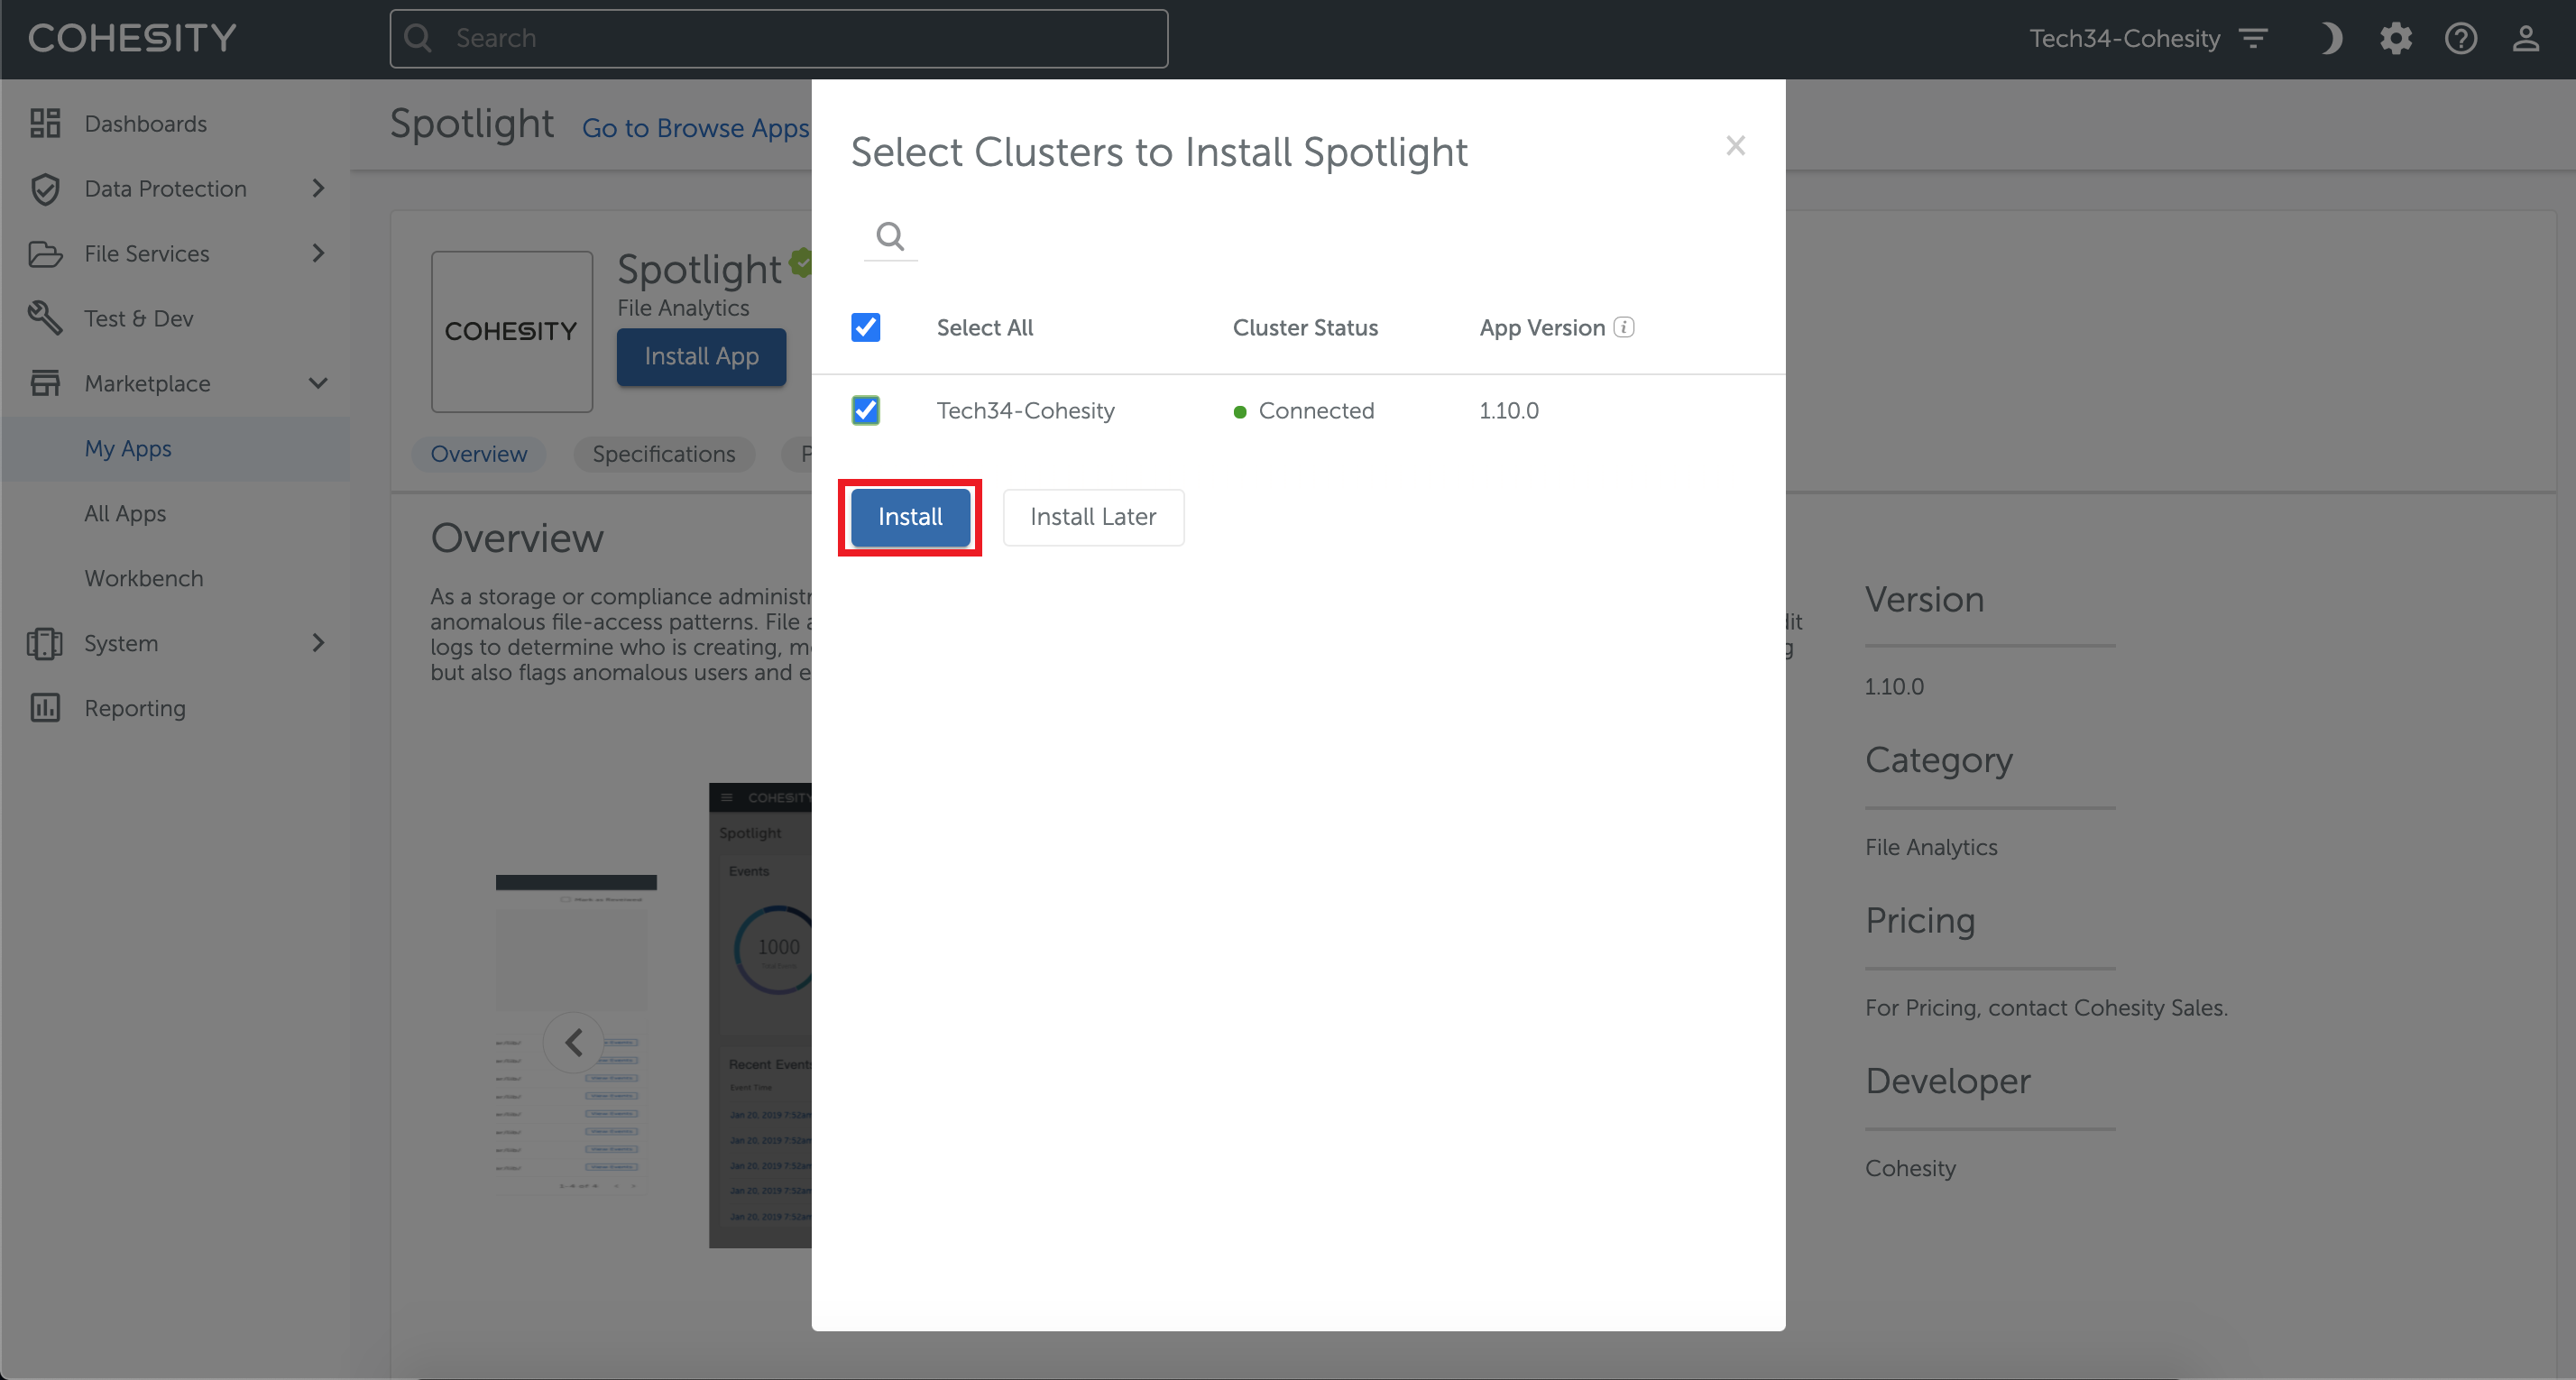Click the verified badge next to Spotlight
2576x1380 pixels.
801,262
